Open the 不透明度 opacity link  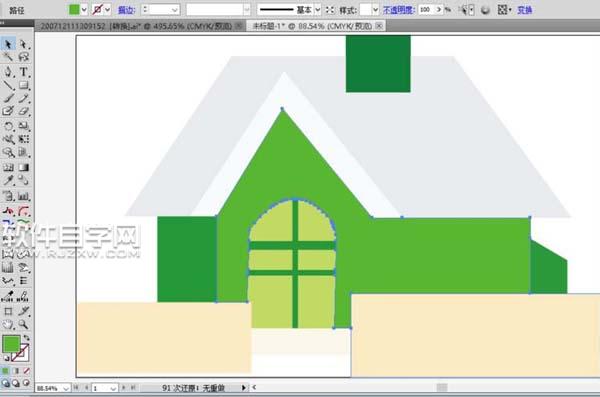tap(399, 10)
